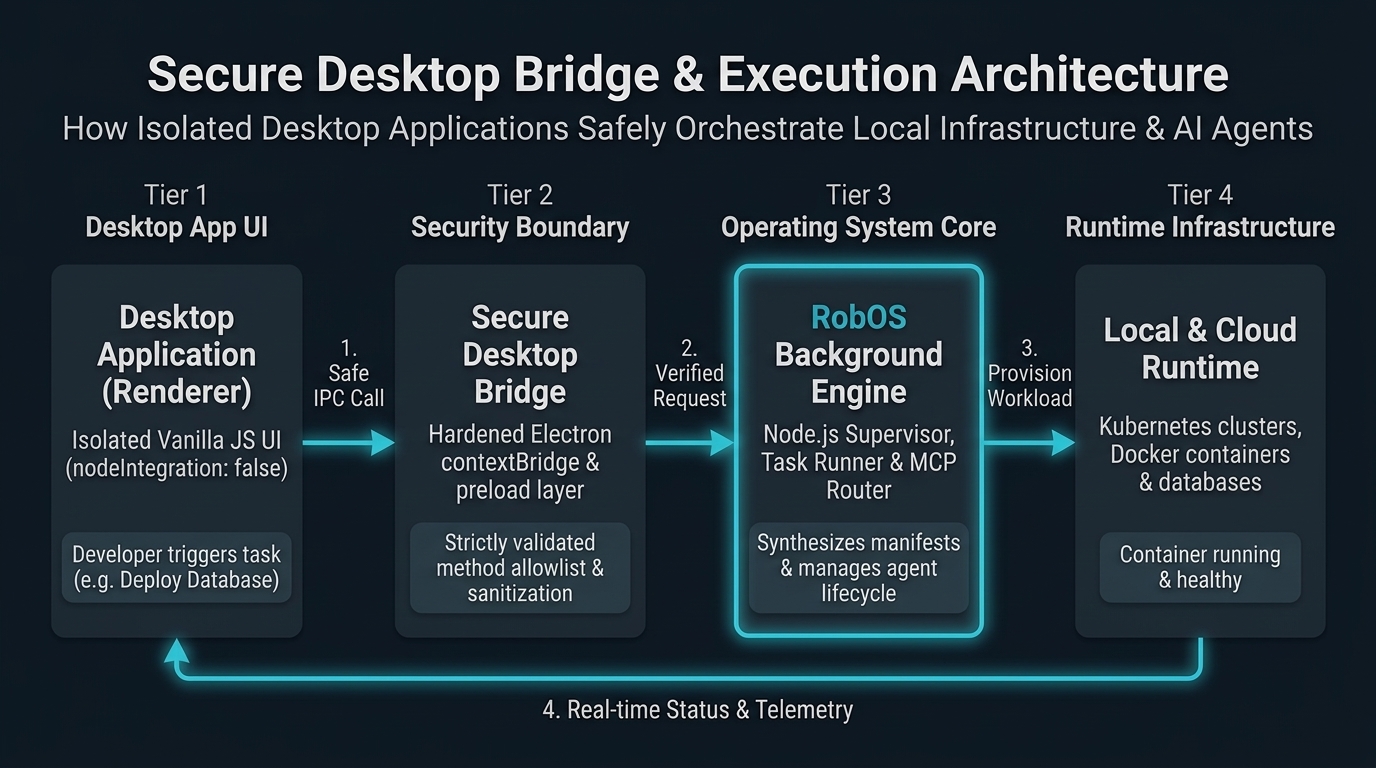The image size is (1376, 768).
Task: Select the subtitle starting 'How Isolated Desktop Applications'
Action: point(688,129)
